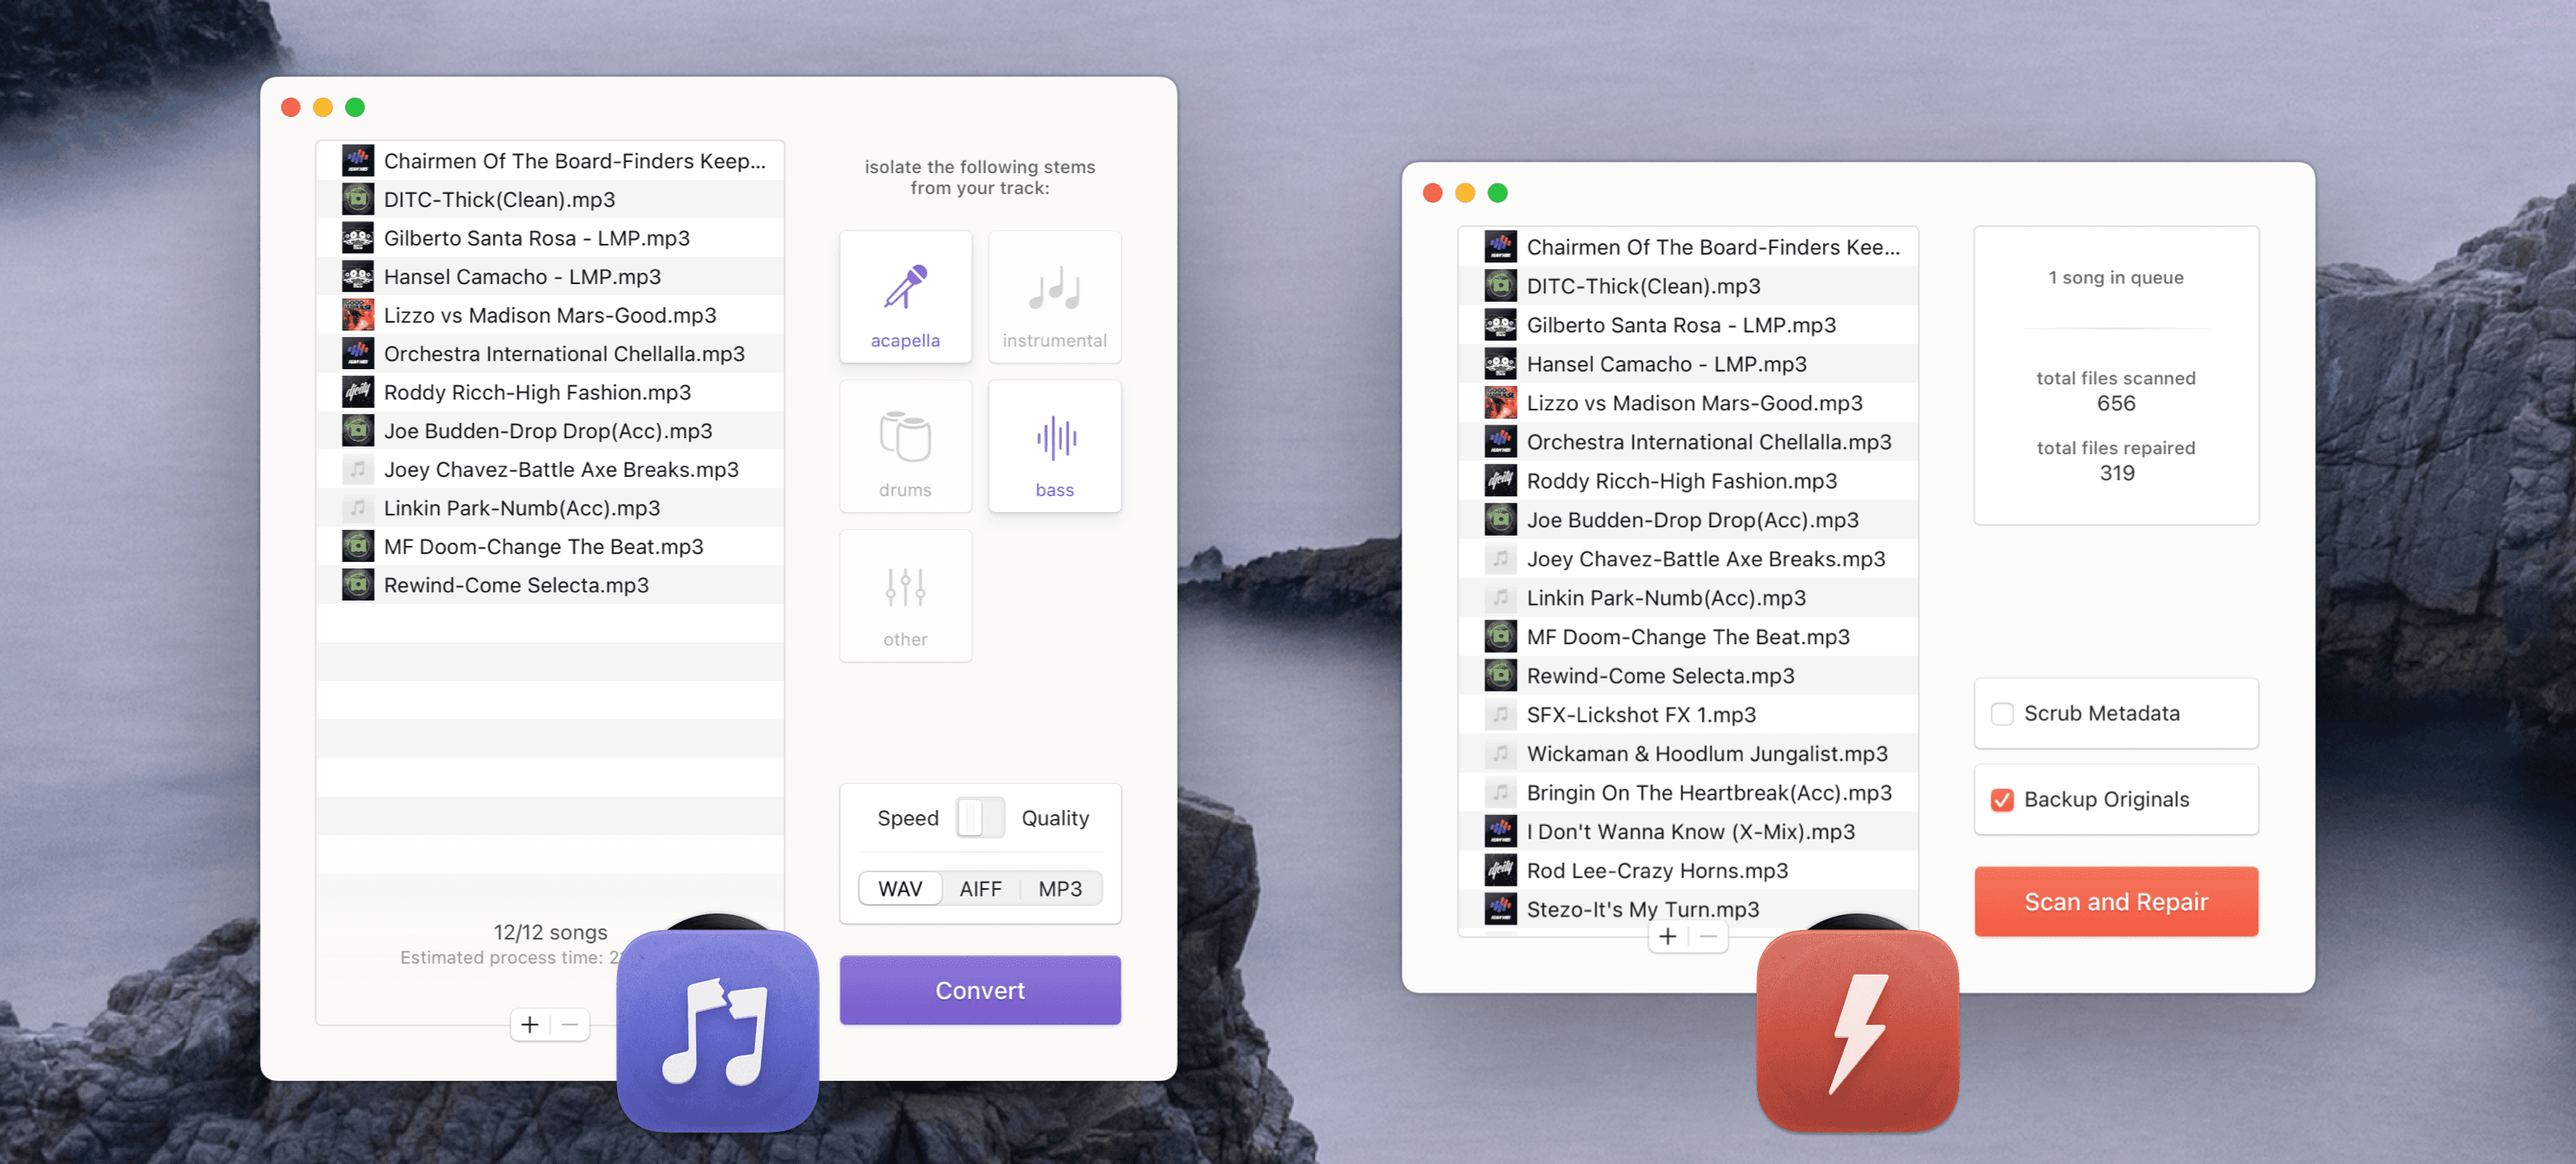The height and width of the screenshot is (1164, 2576).
Task: Click minus icon under repair song list
Action: pyautogui.click(x=1708, y=937)
